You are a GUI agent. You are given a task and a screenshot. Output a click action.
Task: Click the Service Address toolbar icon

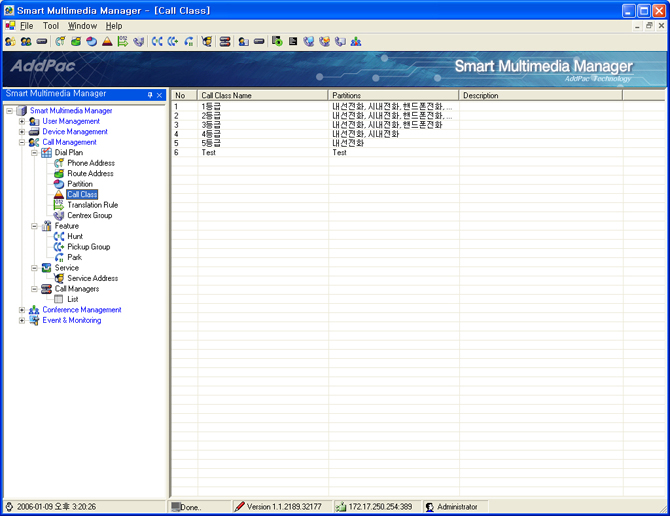[207, 41]
